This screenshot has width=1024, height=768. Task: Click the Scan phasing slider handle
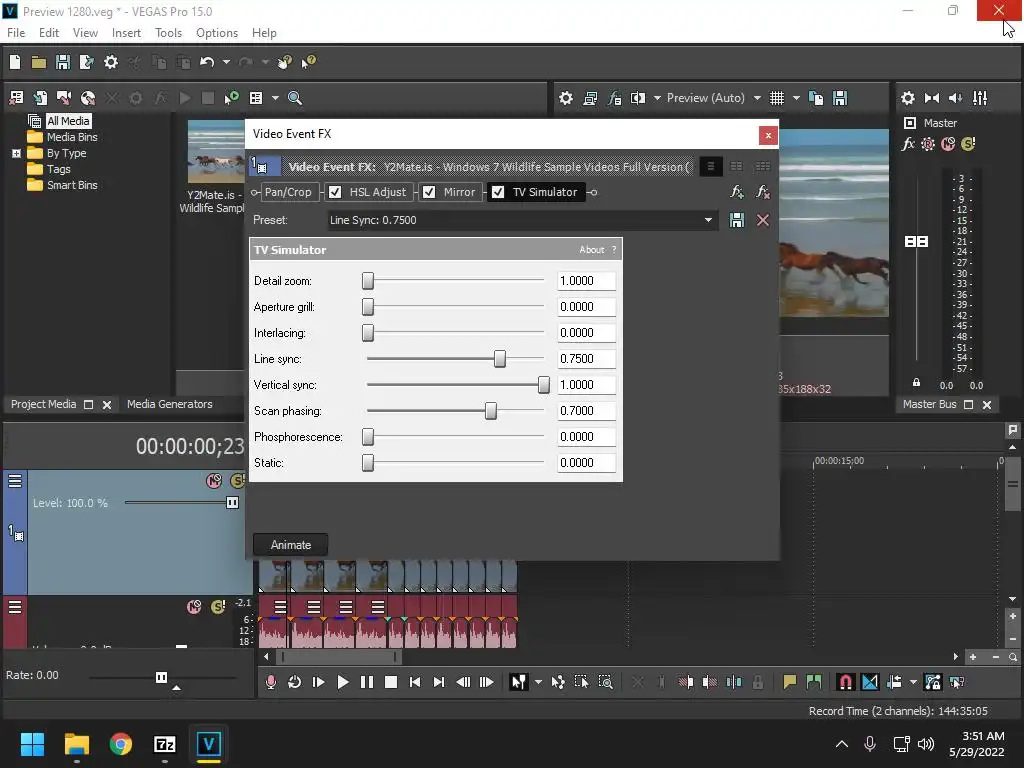click(490, 411)
